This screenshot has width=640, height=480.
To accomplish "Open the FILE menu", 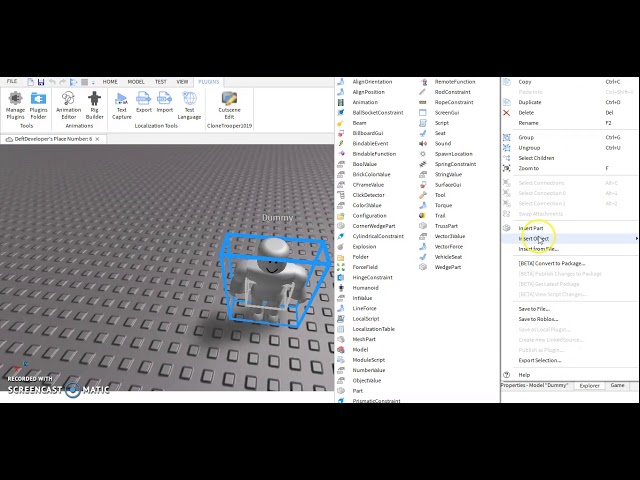I will [x=12, y=82].
